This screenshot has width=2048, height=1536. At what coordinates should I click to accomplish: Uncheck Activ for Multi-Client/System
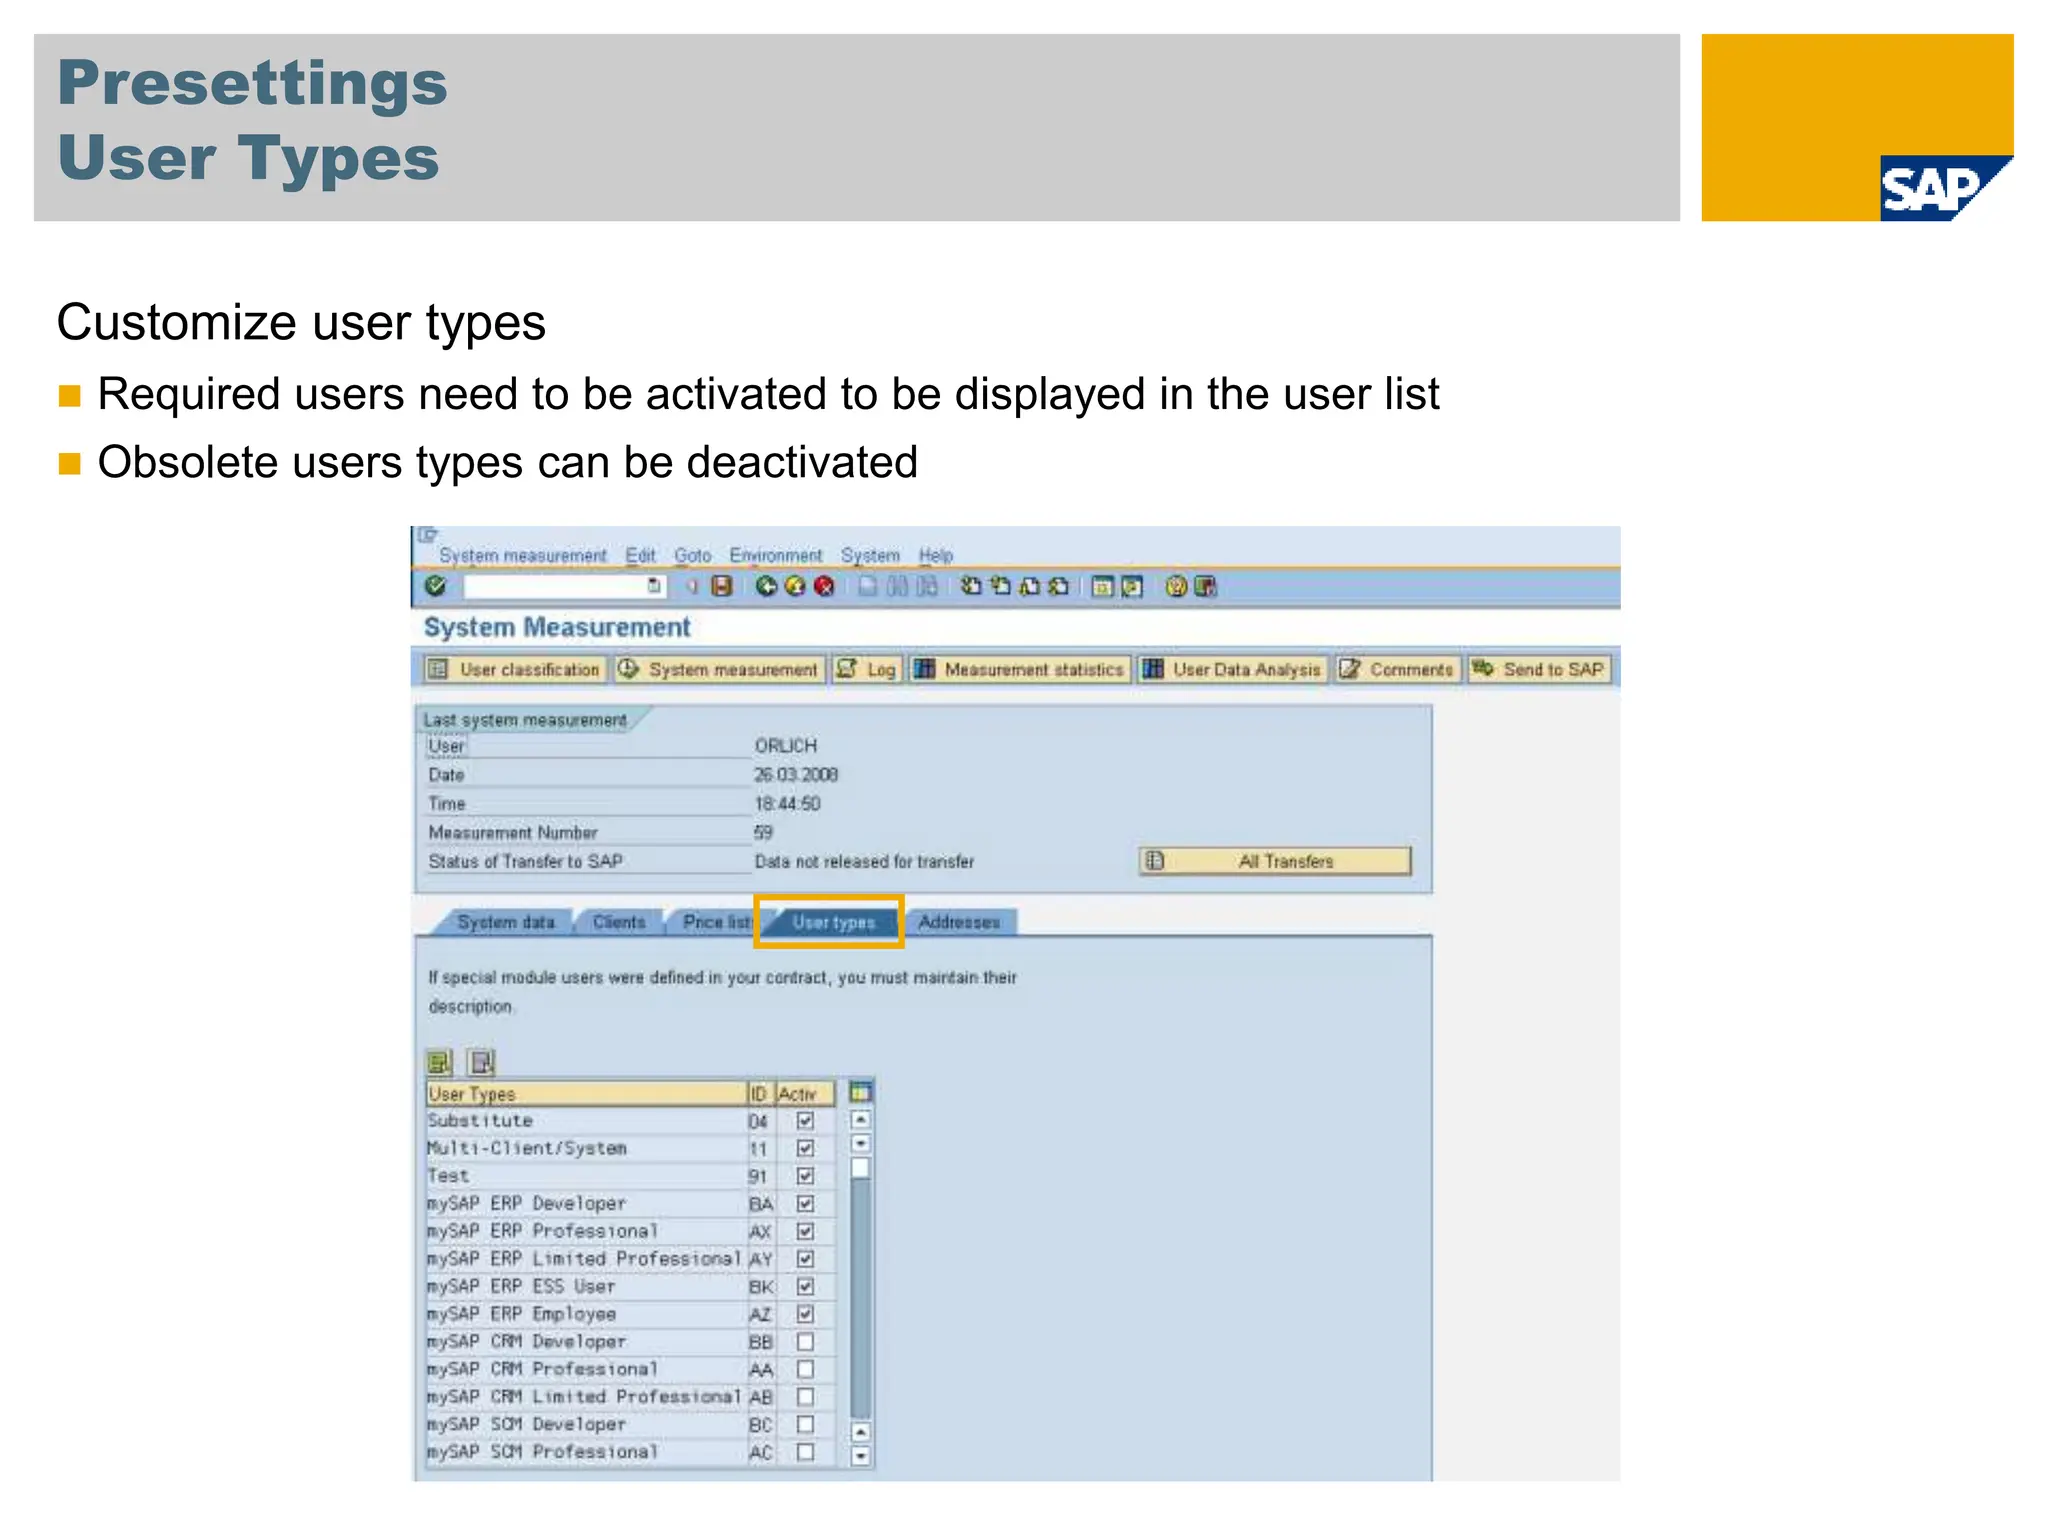(805, 1148)
